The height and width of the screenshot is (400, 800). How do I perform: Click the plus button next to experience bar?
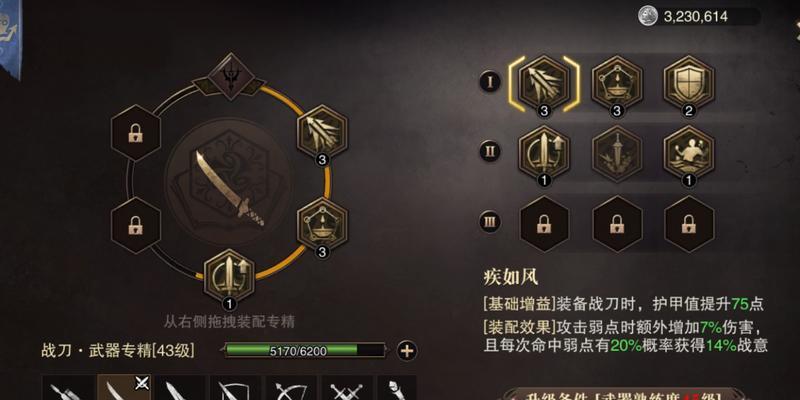click(407, 351)
